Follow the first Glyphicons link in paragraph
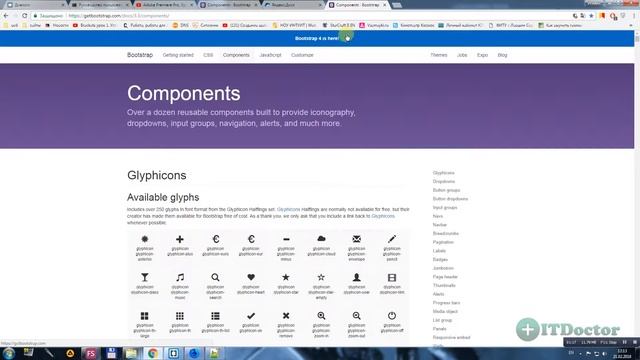640x360 pixels. click(x=288, y=209)
